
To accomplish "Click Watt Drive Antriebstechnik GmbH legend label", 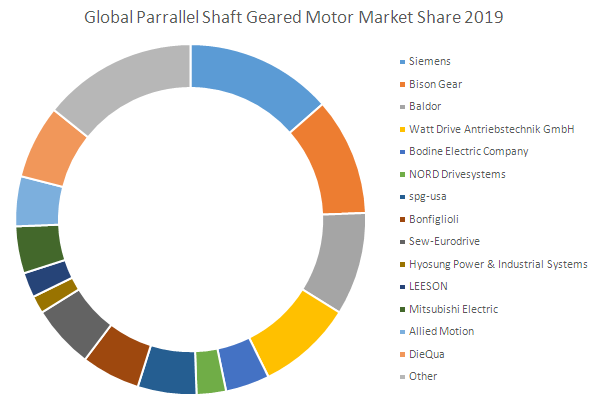I will point(487,129).
